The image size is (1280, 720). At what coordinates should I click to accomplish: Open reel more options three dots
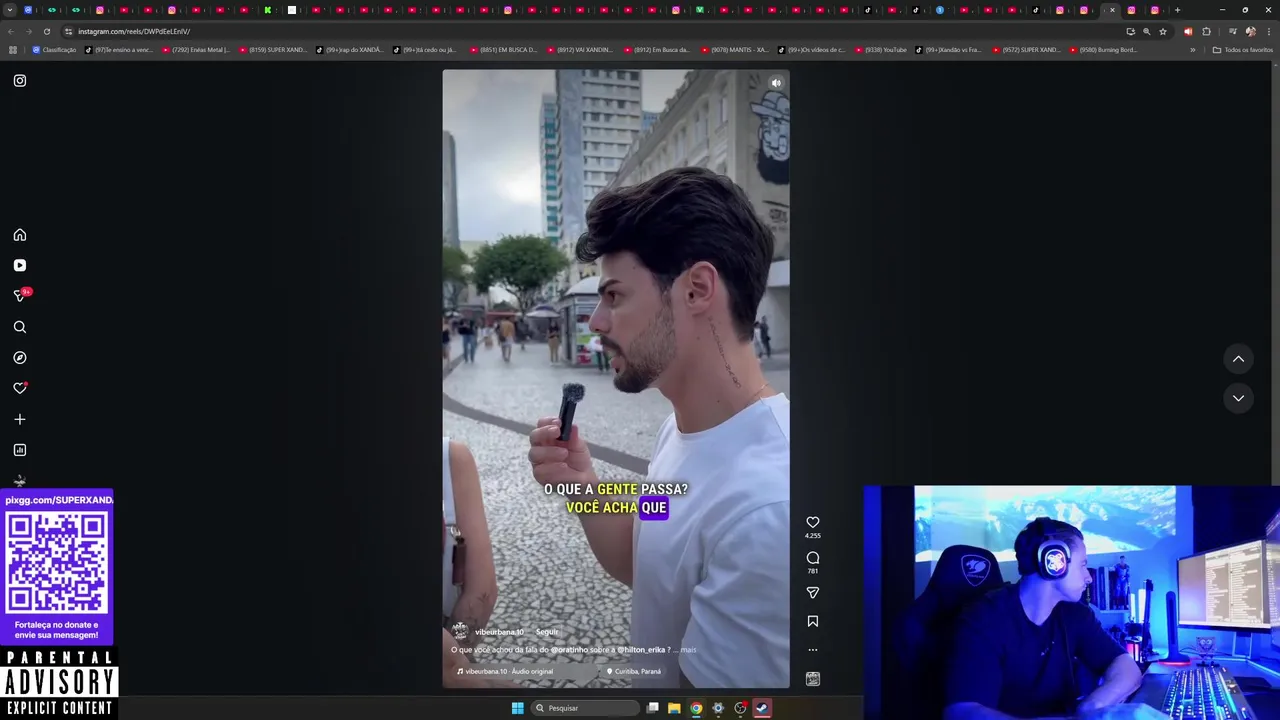[x=813, y=650]
